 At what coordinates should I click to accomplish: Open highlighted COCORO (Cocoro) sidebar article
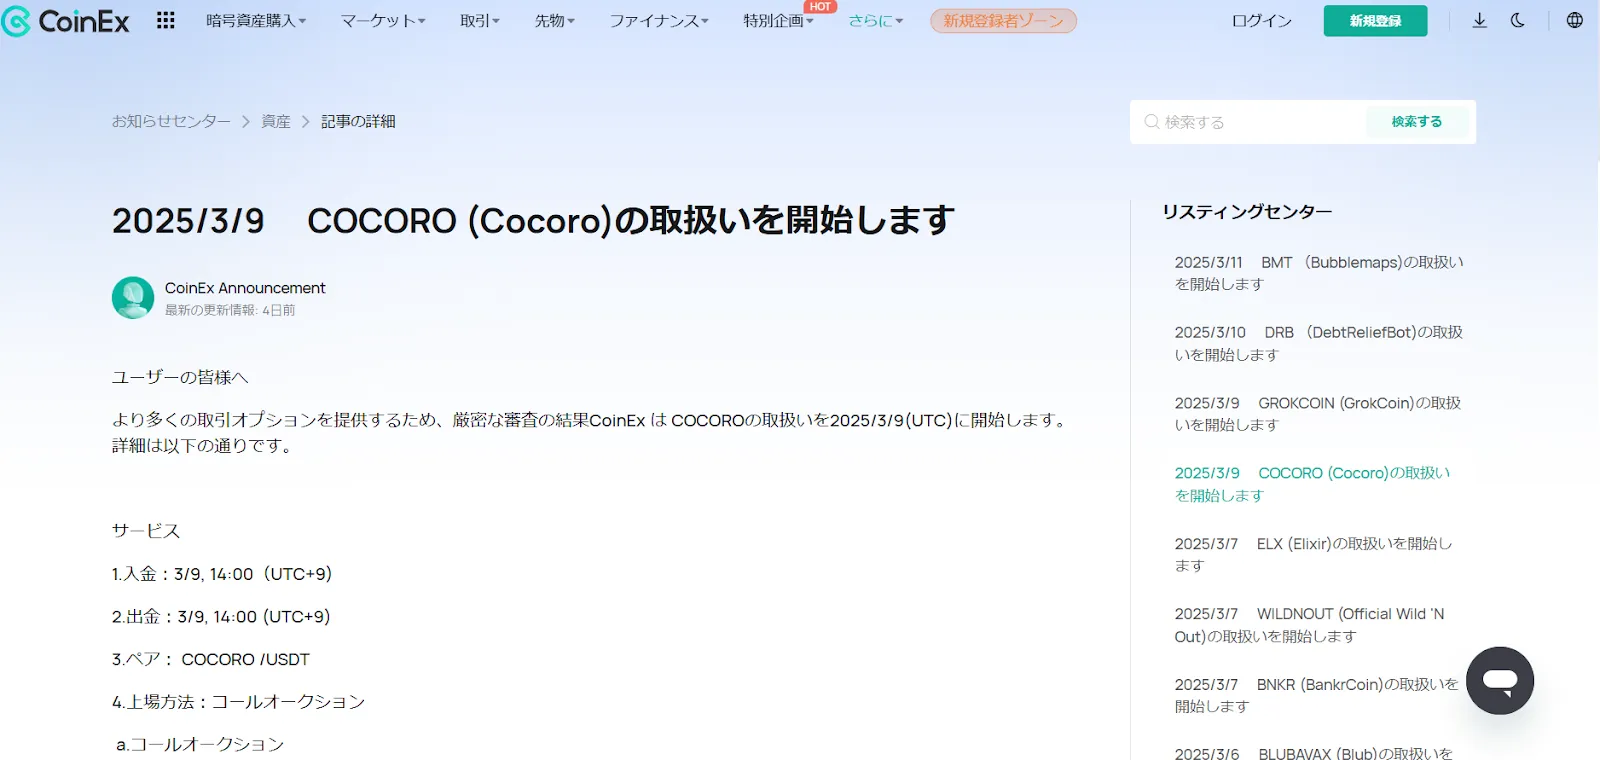[x=1312, y=484]
